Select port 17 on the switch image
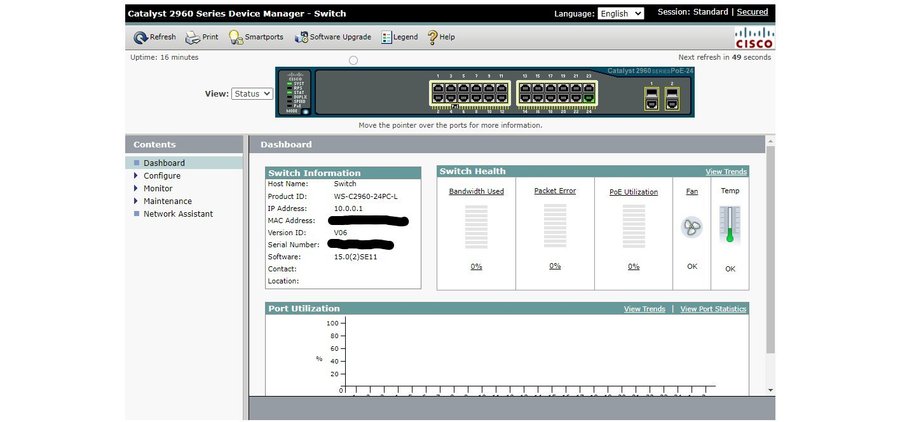This screenshot has width=900, height=422. [550, 88]
